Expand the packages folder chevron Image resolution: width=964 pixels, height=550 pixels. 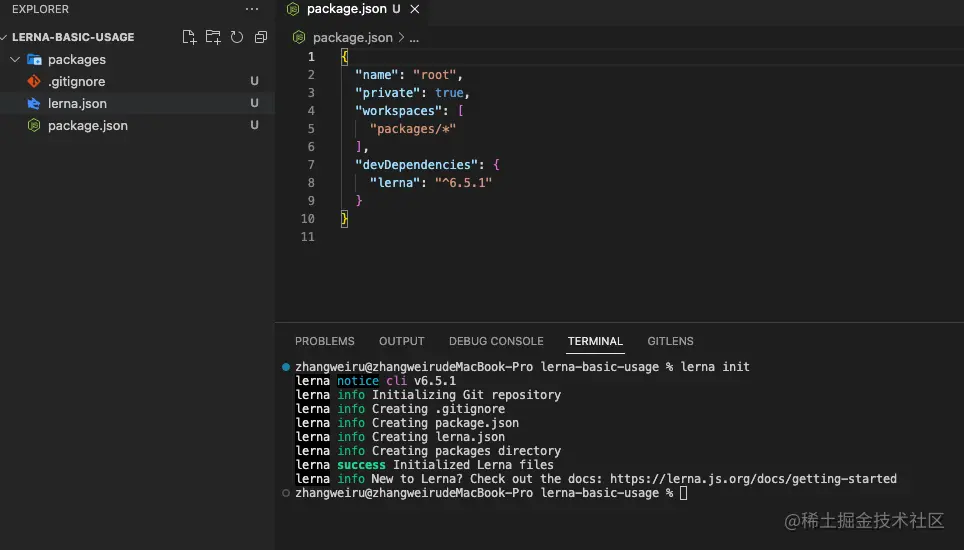pyautogui.click(x=15, y=60)
